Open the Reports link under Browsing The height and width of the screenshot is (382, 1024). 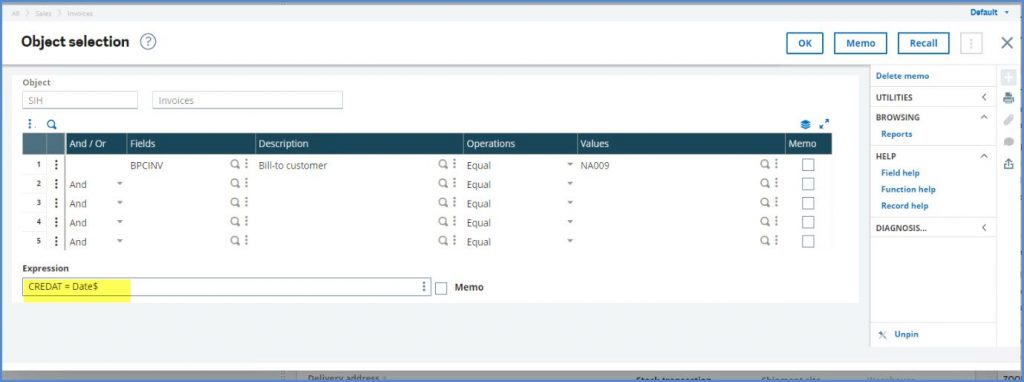[x=897, y=134]
